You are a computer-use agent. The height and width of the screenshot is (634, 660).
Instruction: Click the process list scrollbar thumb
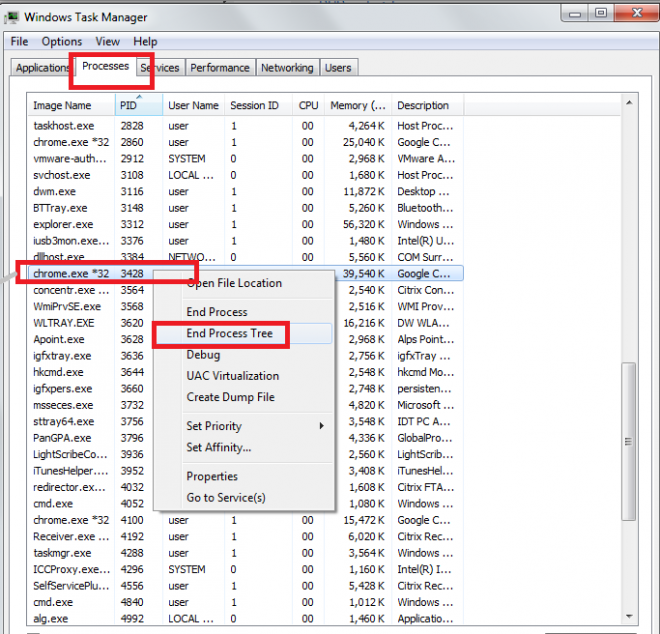coord(629,441)
